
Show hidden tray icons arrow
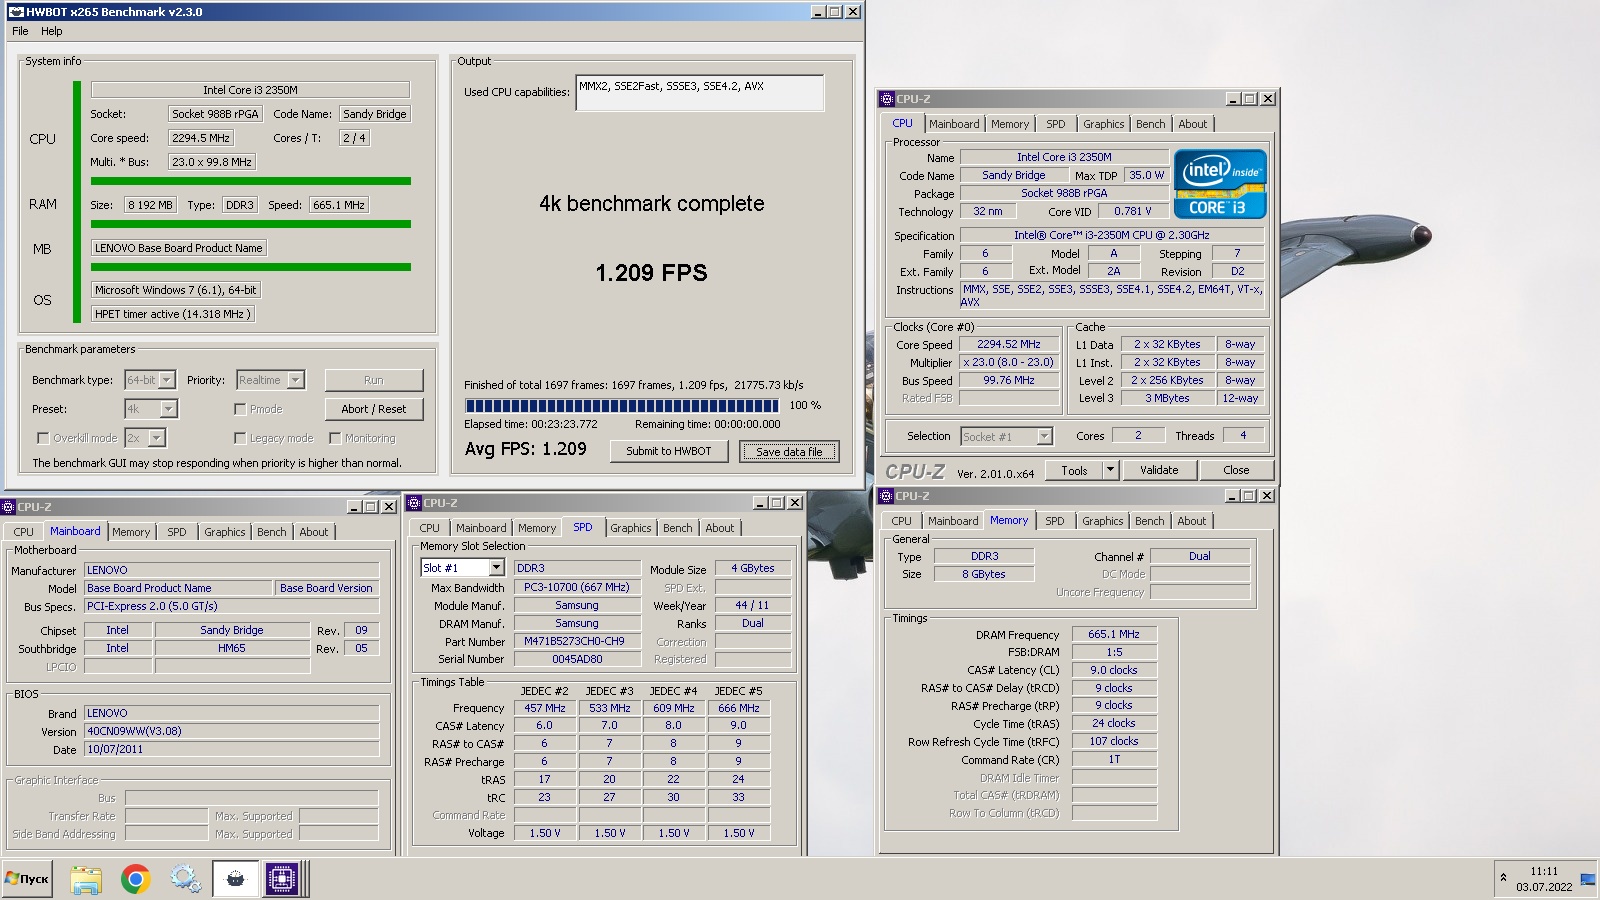(1503, 878)
